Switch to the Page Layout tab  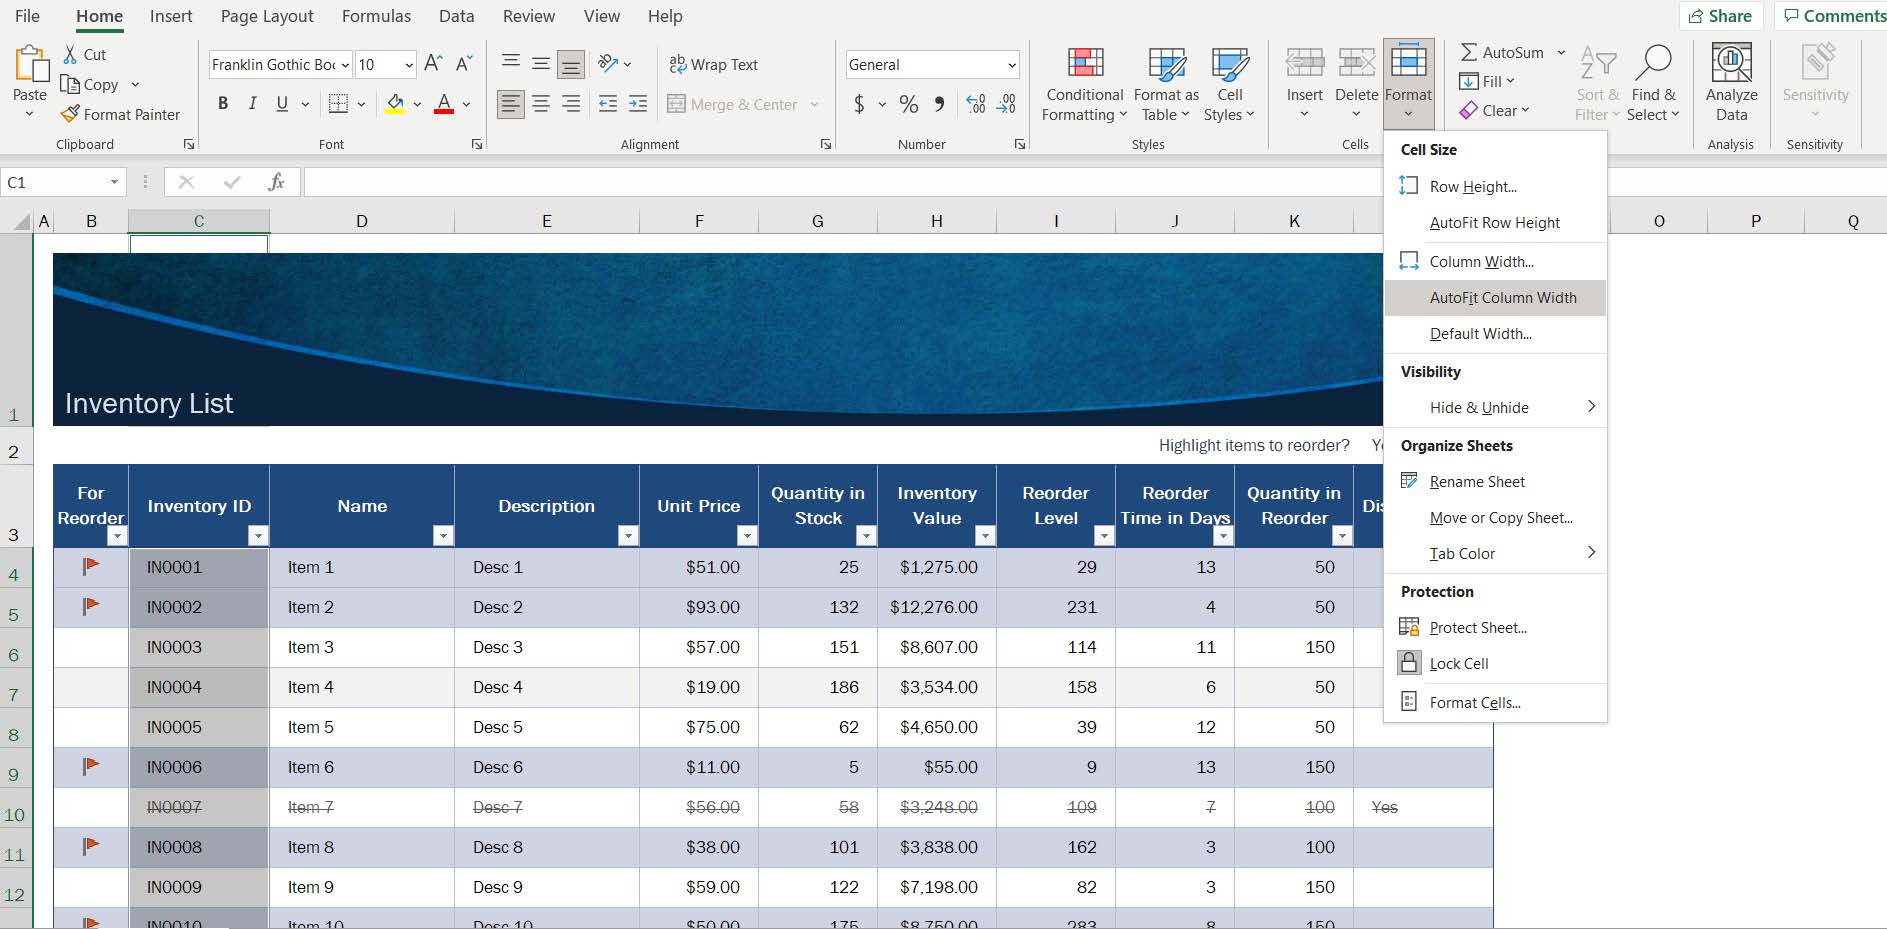267,16
